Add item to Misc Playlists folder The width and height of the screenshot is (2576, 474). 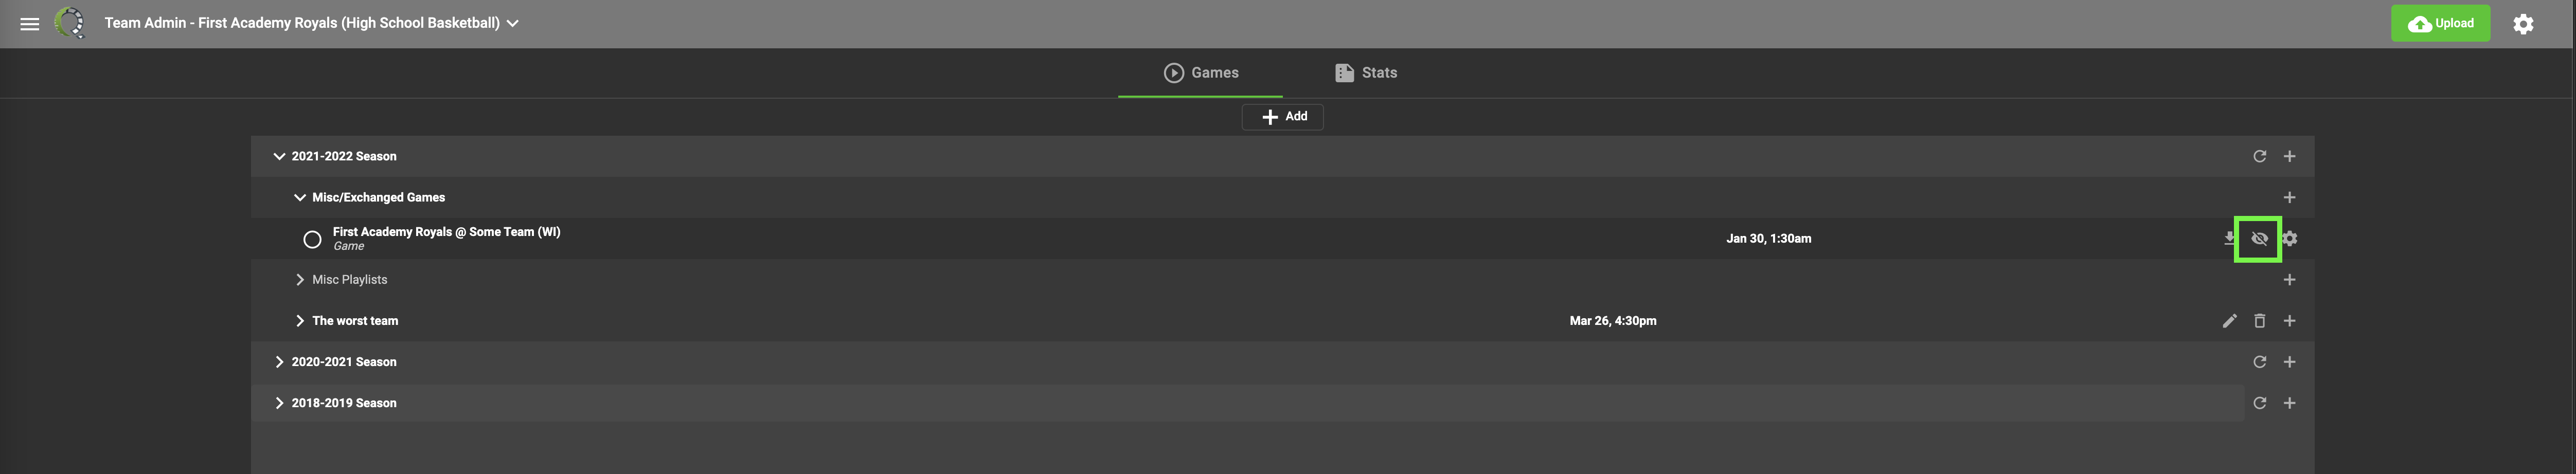click(x=2289, y=280)
